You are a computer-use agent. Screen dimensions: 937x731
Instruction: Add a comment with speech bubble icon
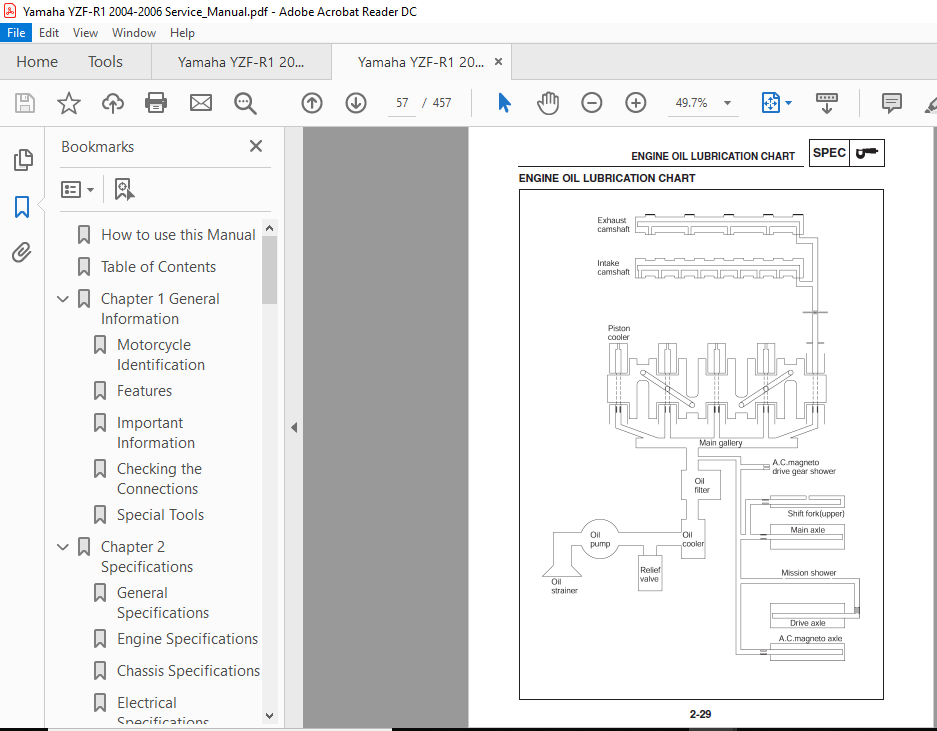[892, 103]
